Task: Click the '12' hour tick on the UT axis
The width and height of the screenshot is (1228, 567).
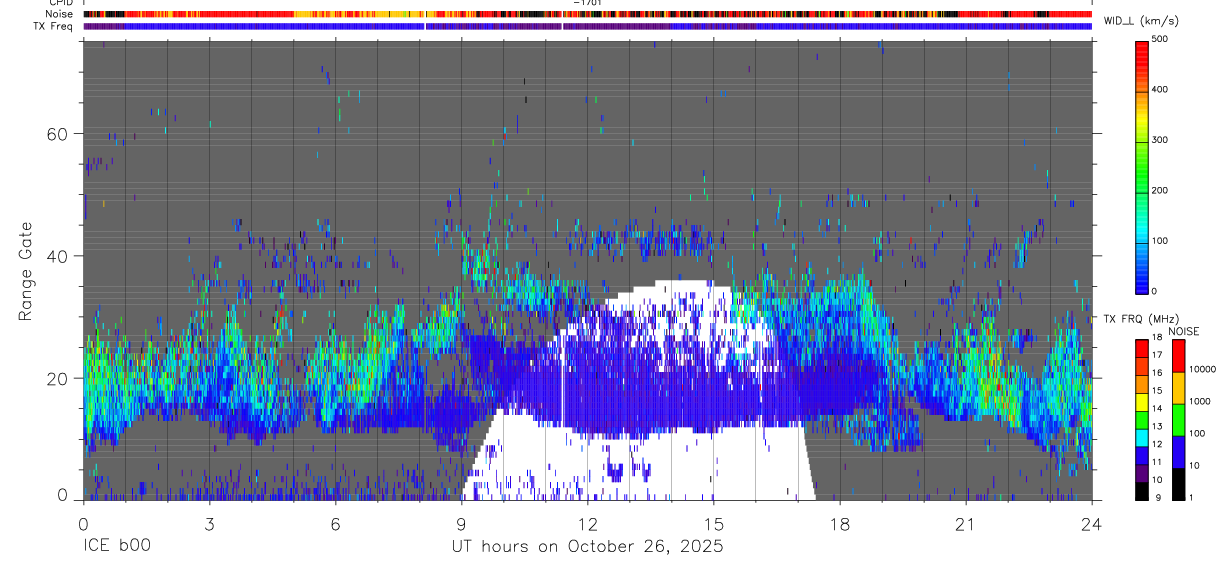Action: 587,523
